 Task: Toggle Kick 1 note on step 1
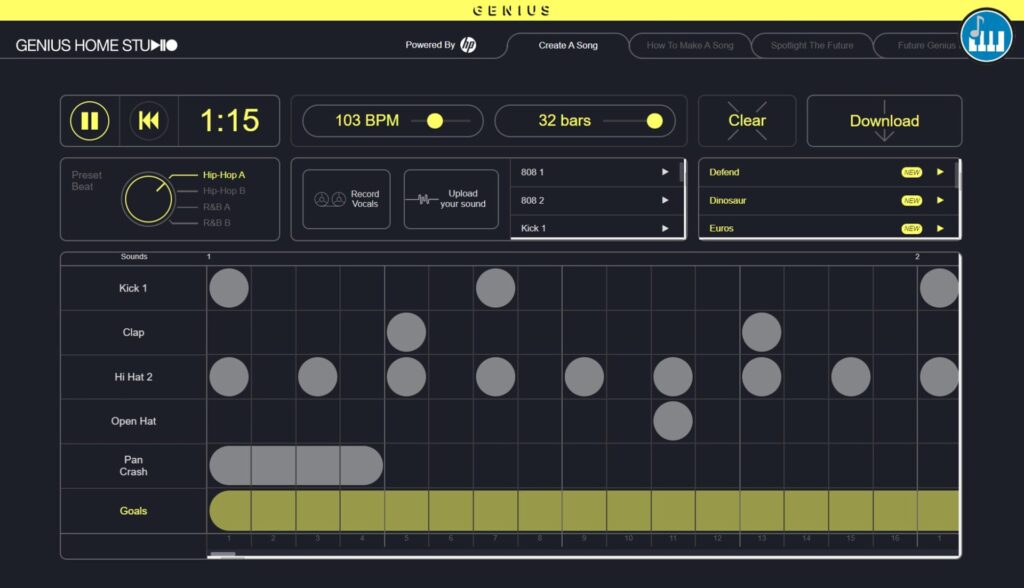coord(229,288)
